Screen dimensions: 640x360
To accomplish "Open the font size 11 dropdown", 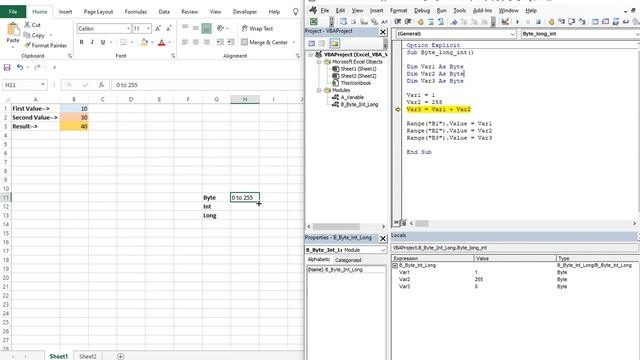I will pos(148,29).
